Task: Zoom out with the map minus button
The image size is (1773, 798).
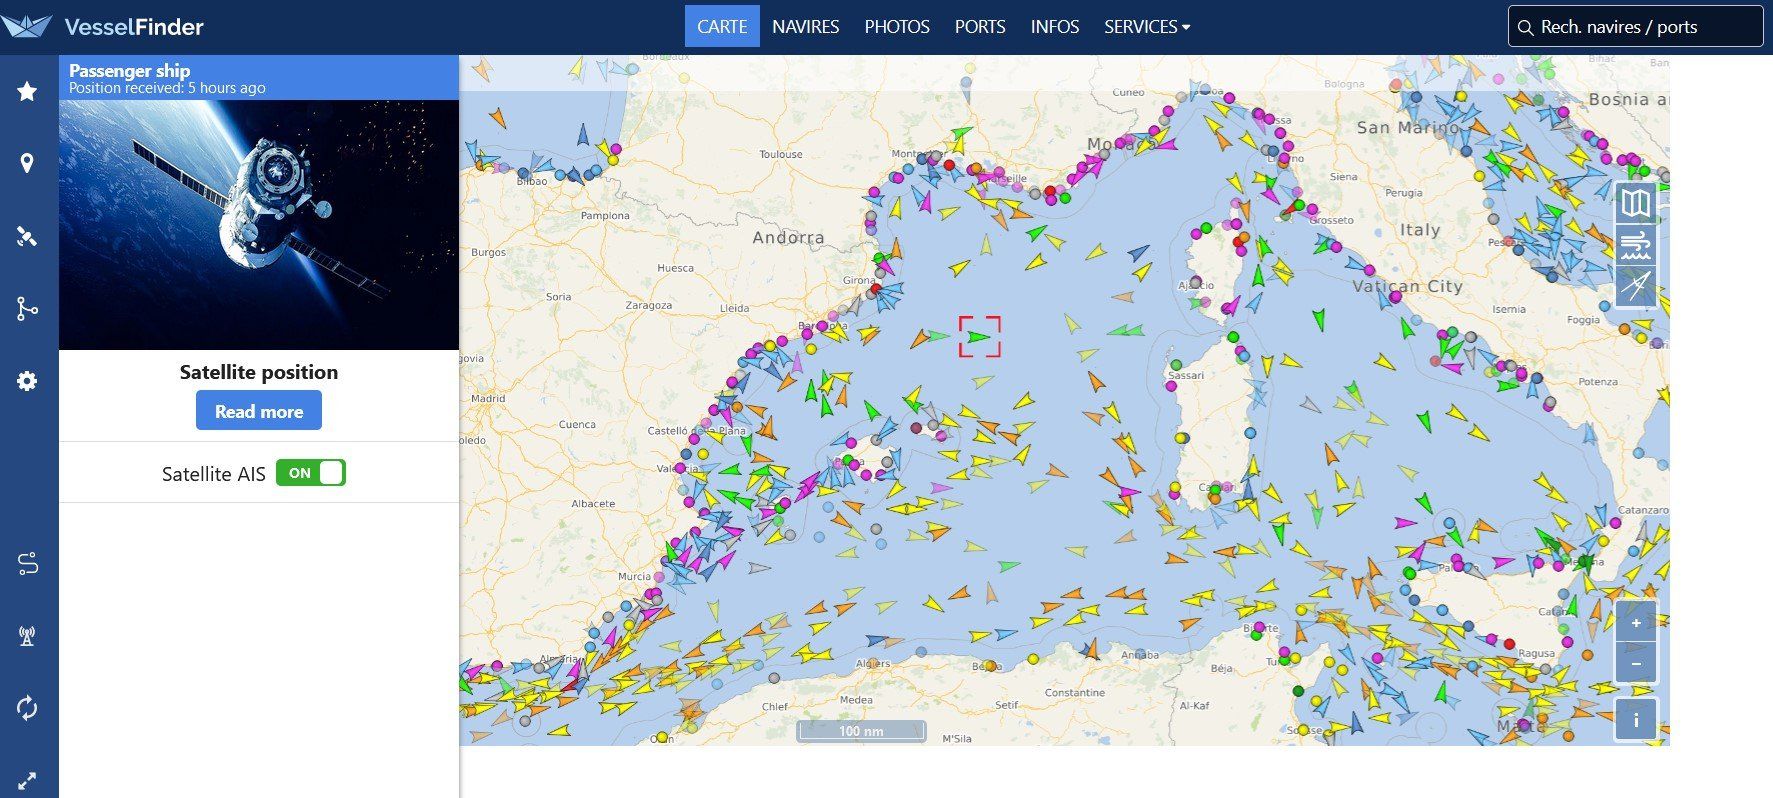Action: pyautogui.click(x=1636, y=663)
